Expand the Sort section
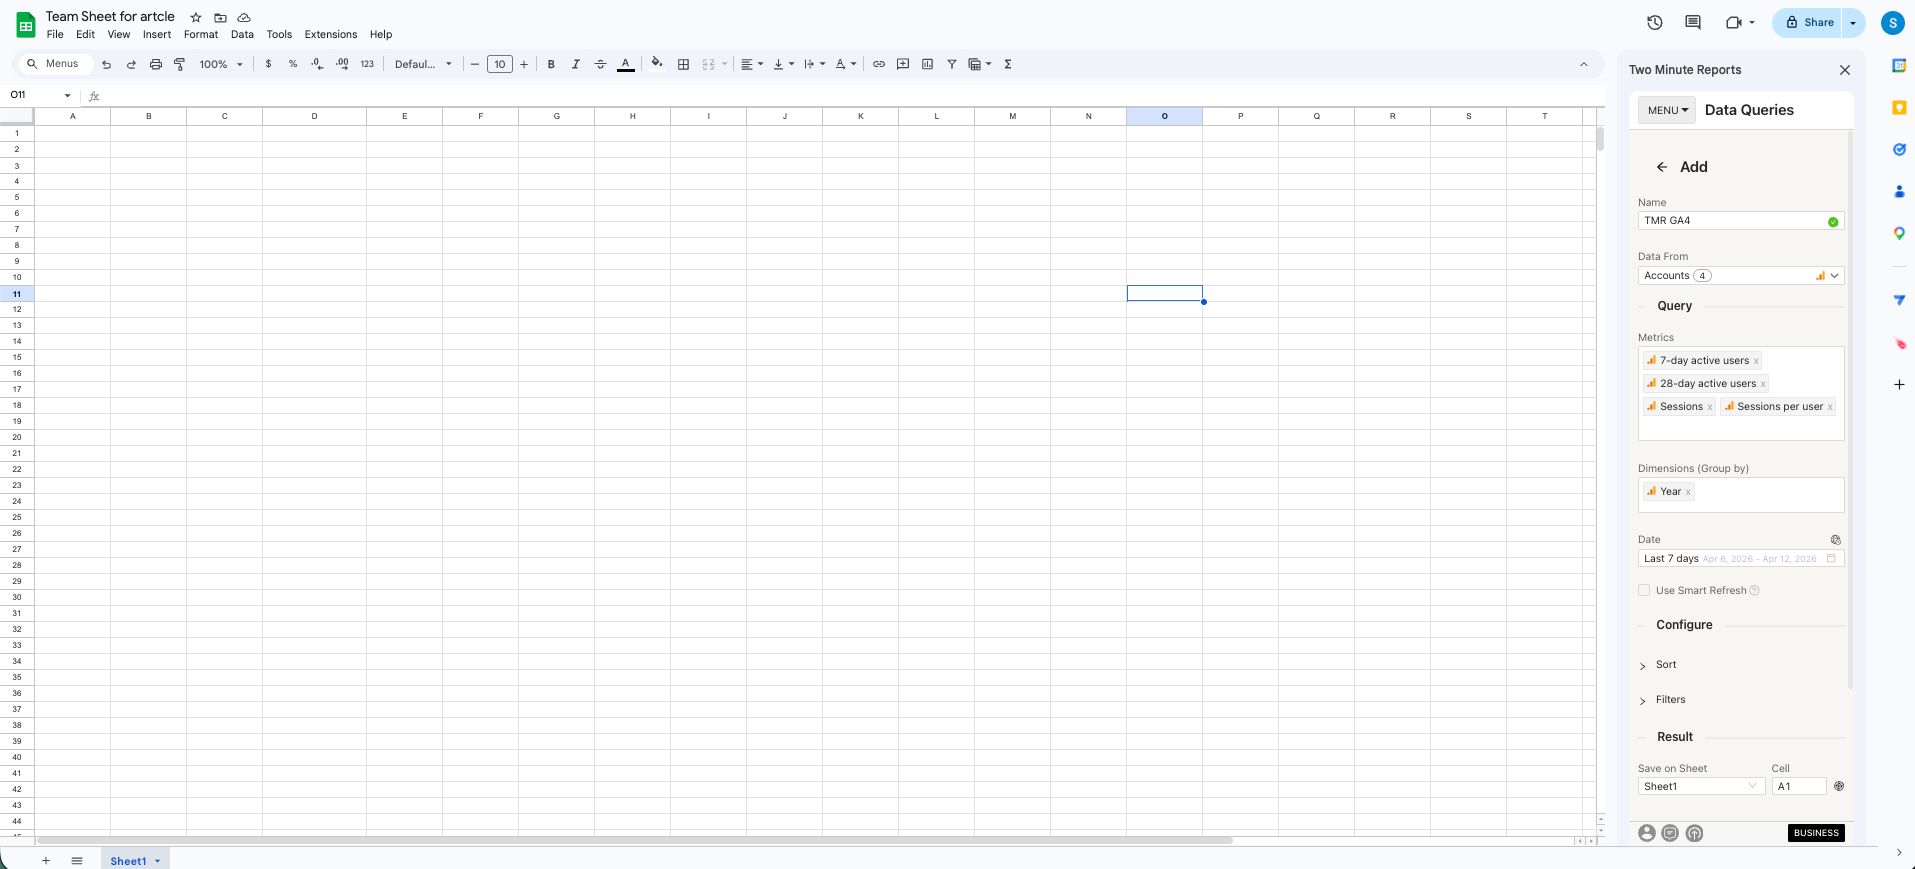Viewport: 1915px width, 869px height. point(1665,664)
